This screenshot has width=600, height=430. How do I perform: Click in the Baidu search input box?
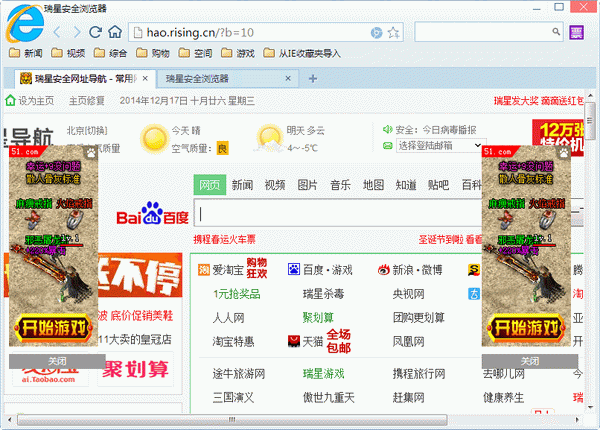tap(338, 213)
